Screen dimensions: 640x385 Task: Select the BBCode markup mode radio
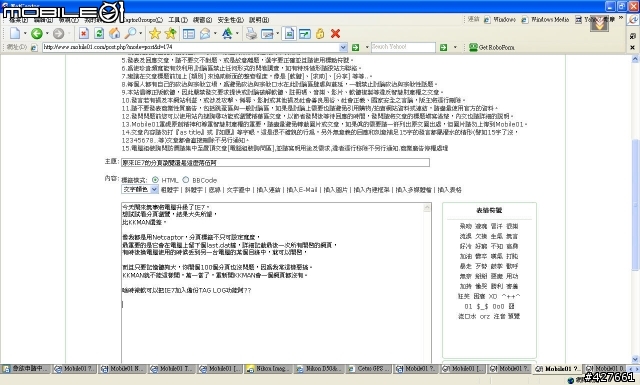(186, 180)
